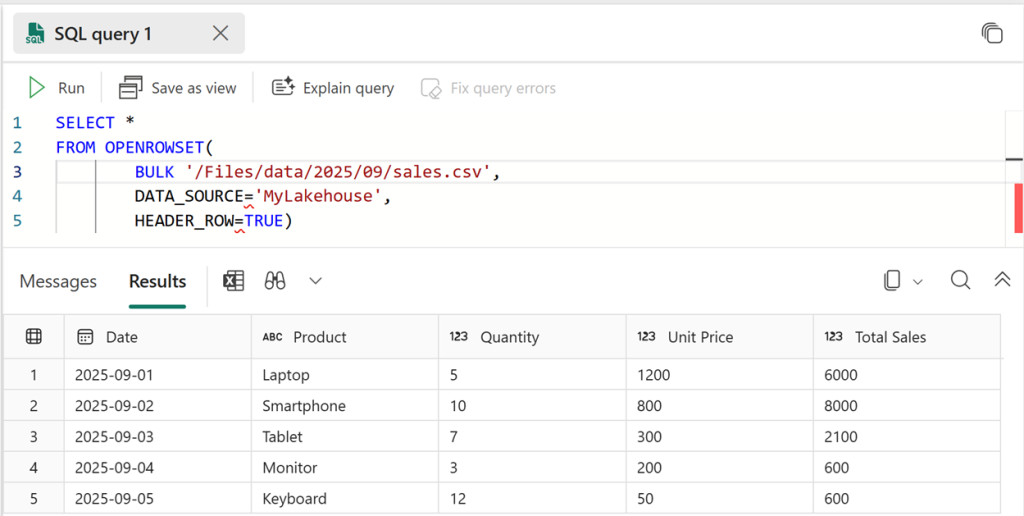Expand the chevron next to binoculars
1024x516 pixels.
pyautogui.click(x=316, y=281)
